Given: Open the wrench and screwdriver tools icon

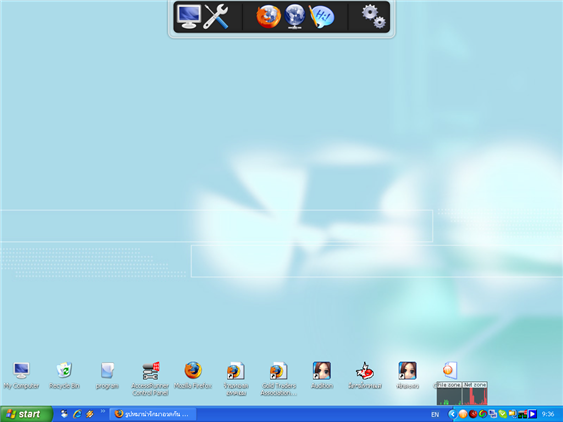Looking at the screenshot, I should pos(215,17).
